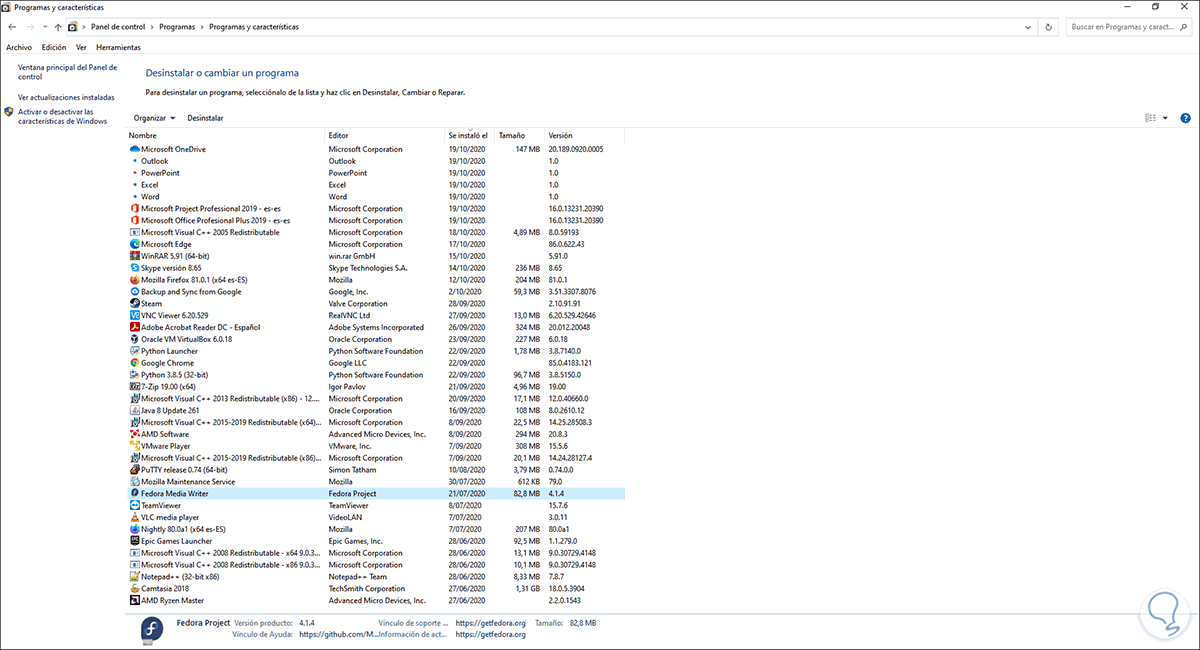Click the AMD Software icon
This screenshot has width=1200, height=650.
[x=134, y=434]
